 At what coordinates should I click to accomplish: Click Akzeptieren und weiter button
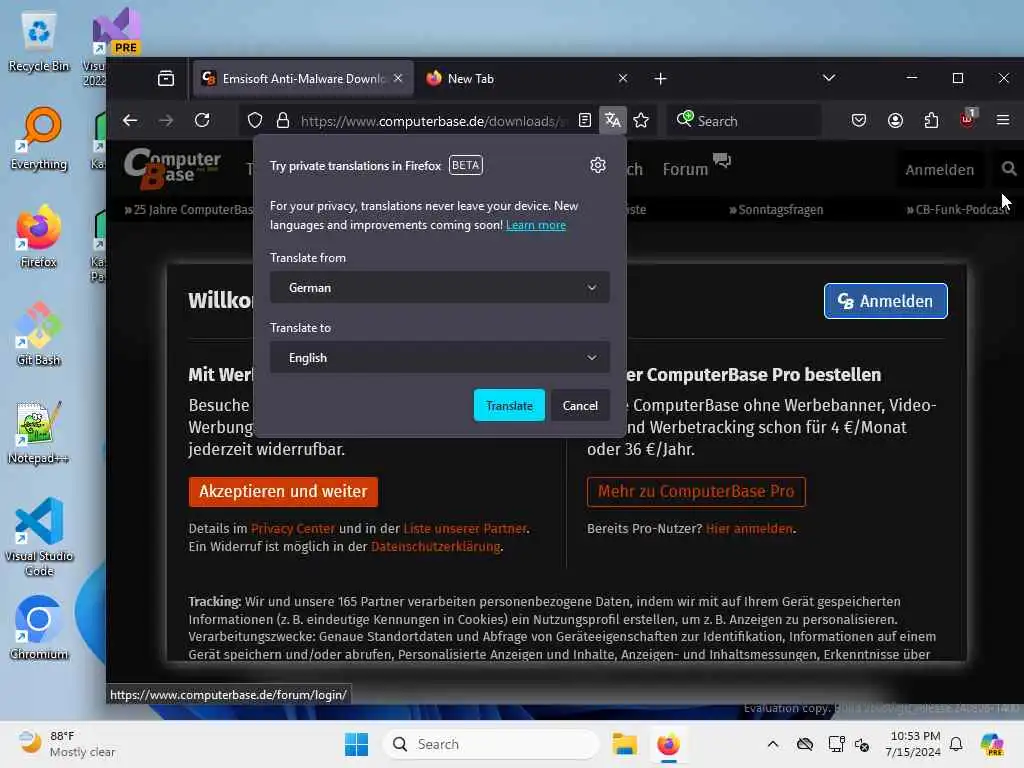click(x=283, y=491)
